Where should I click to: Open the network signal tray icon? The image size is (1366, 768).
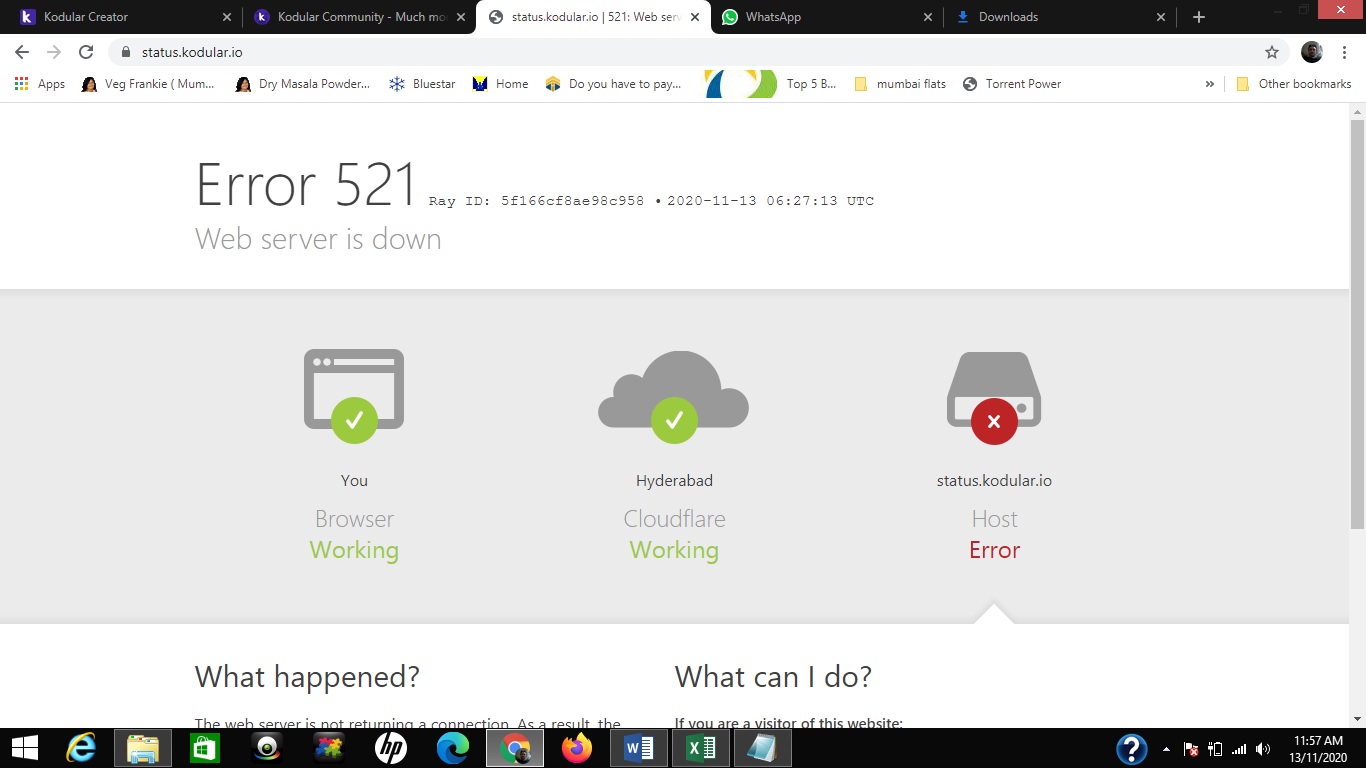coord(1240,749)
